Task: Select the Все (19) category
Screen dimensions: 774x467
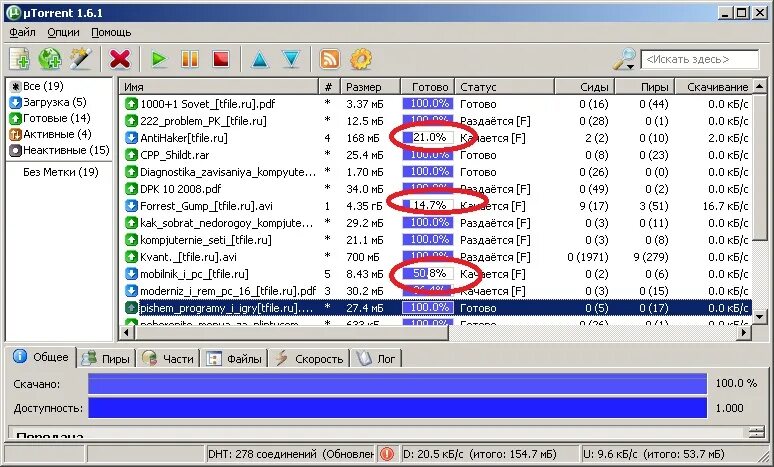Action: [37, 86]
